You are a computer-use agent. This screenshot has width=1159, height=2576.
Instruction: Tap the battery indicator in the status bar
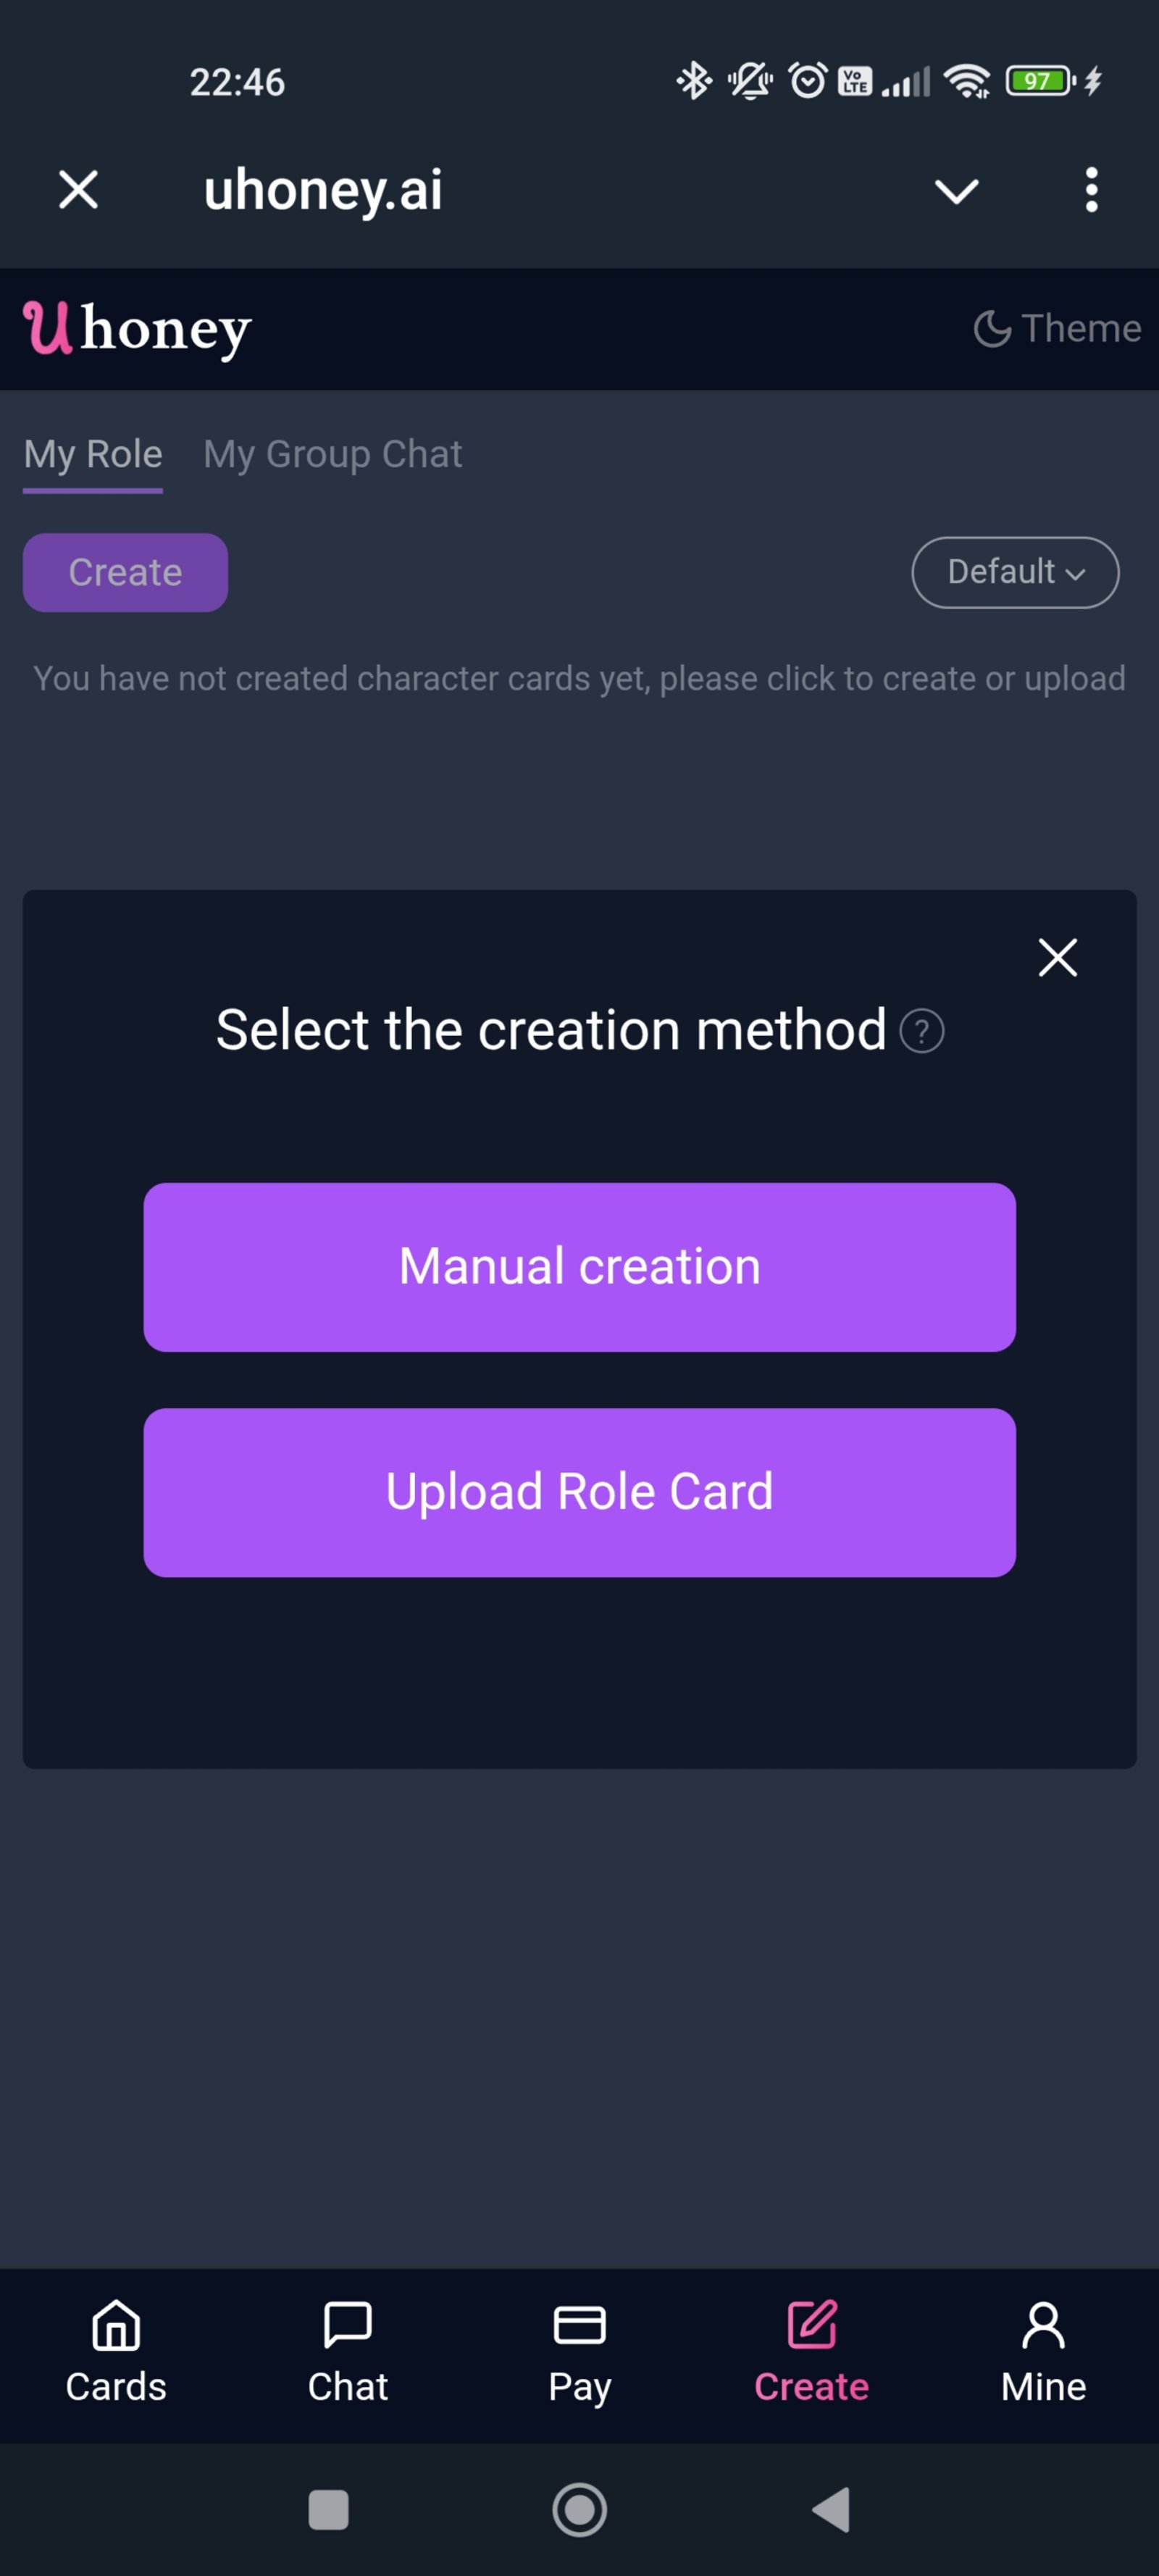tap(1039, 80)
